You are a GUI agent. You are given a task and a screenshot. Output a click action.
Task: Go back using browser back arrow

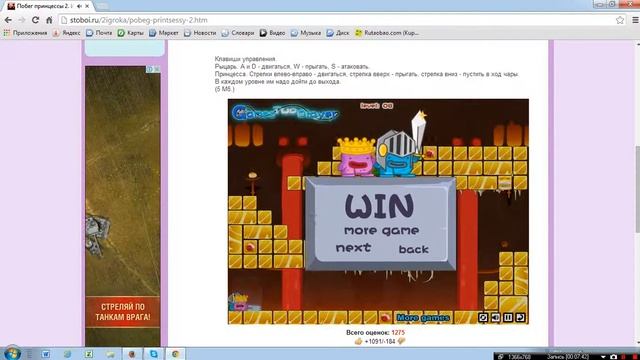[x=8, y=20]
